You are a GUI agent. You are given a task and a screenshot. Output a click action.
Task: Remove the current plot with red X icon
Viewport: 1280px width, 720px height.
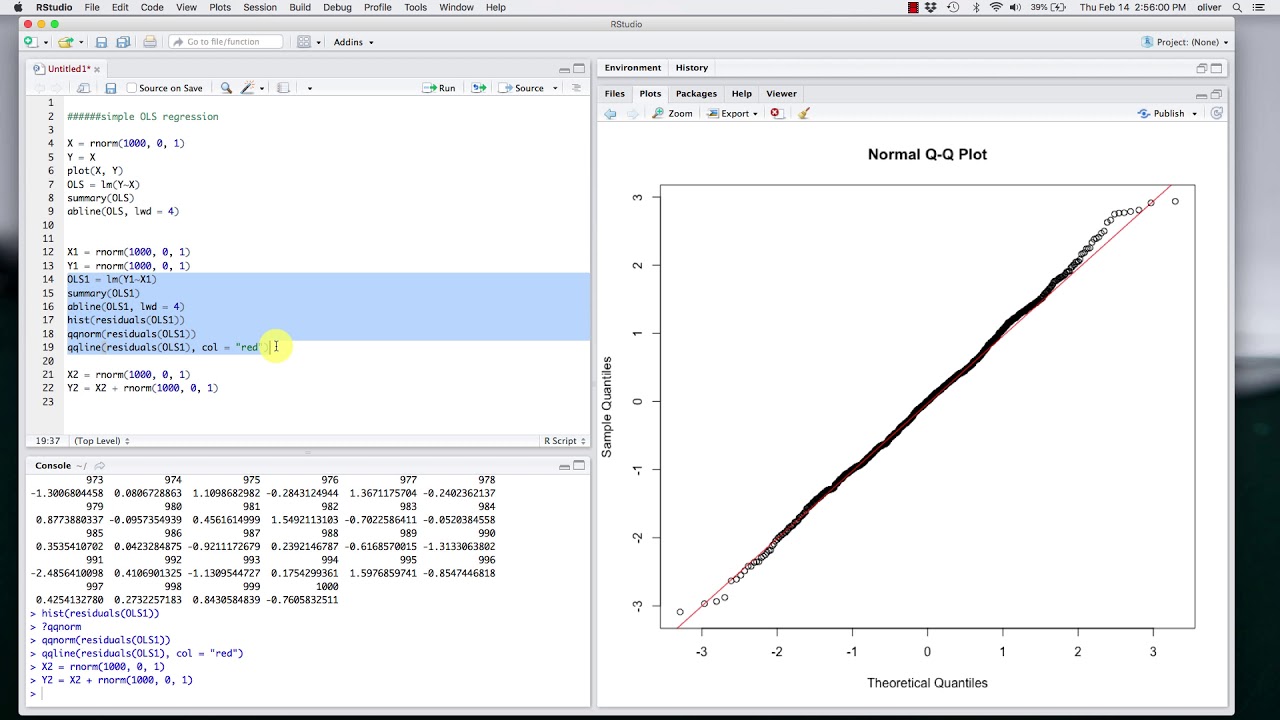(x=776, y=114)
